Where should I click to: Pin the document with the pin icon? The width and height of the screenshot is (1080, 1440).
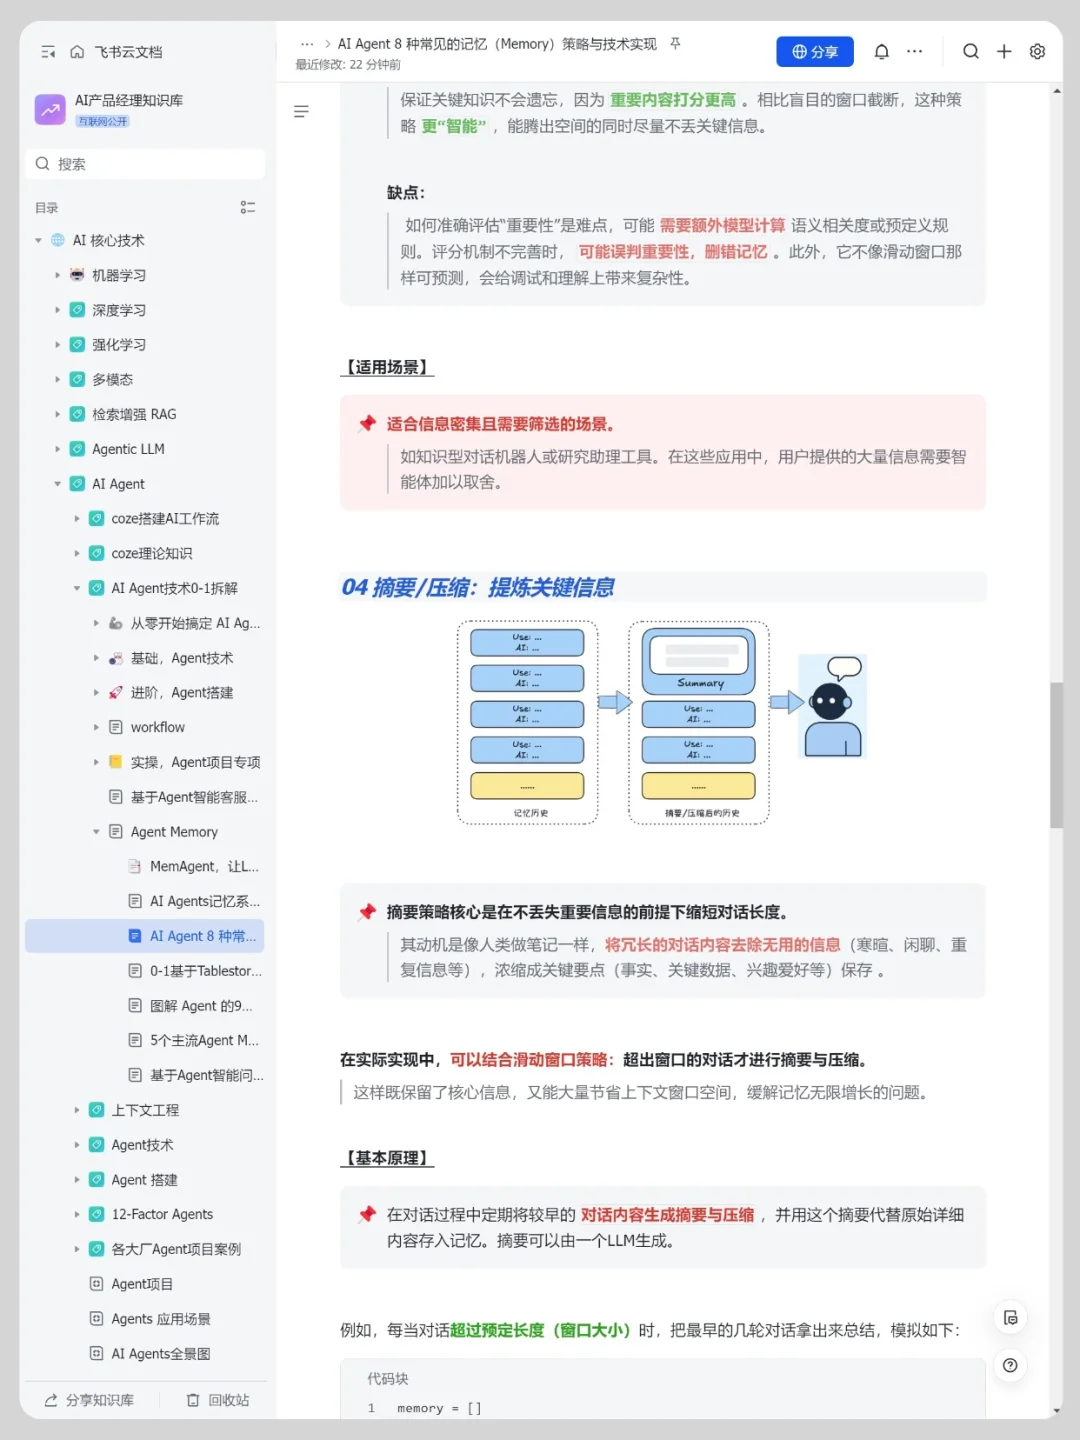pyautogui.click(x=675, y=44)
